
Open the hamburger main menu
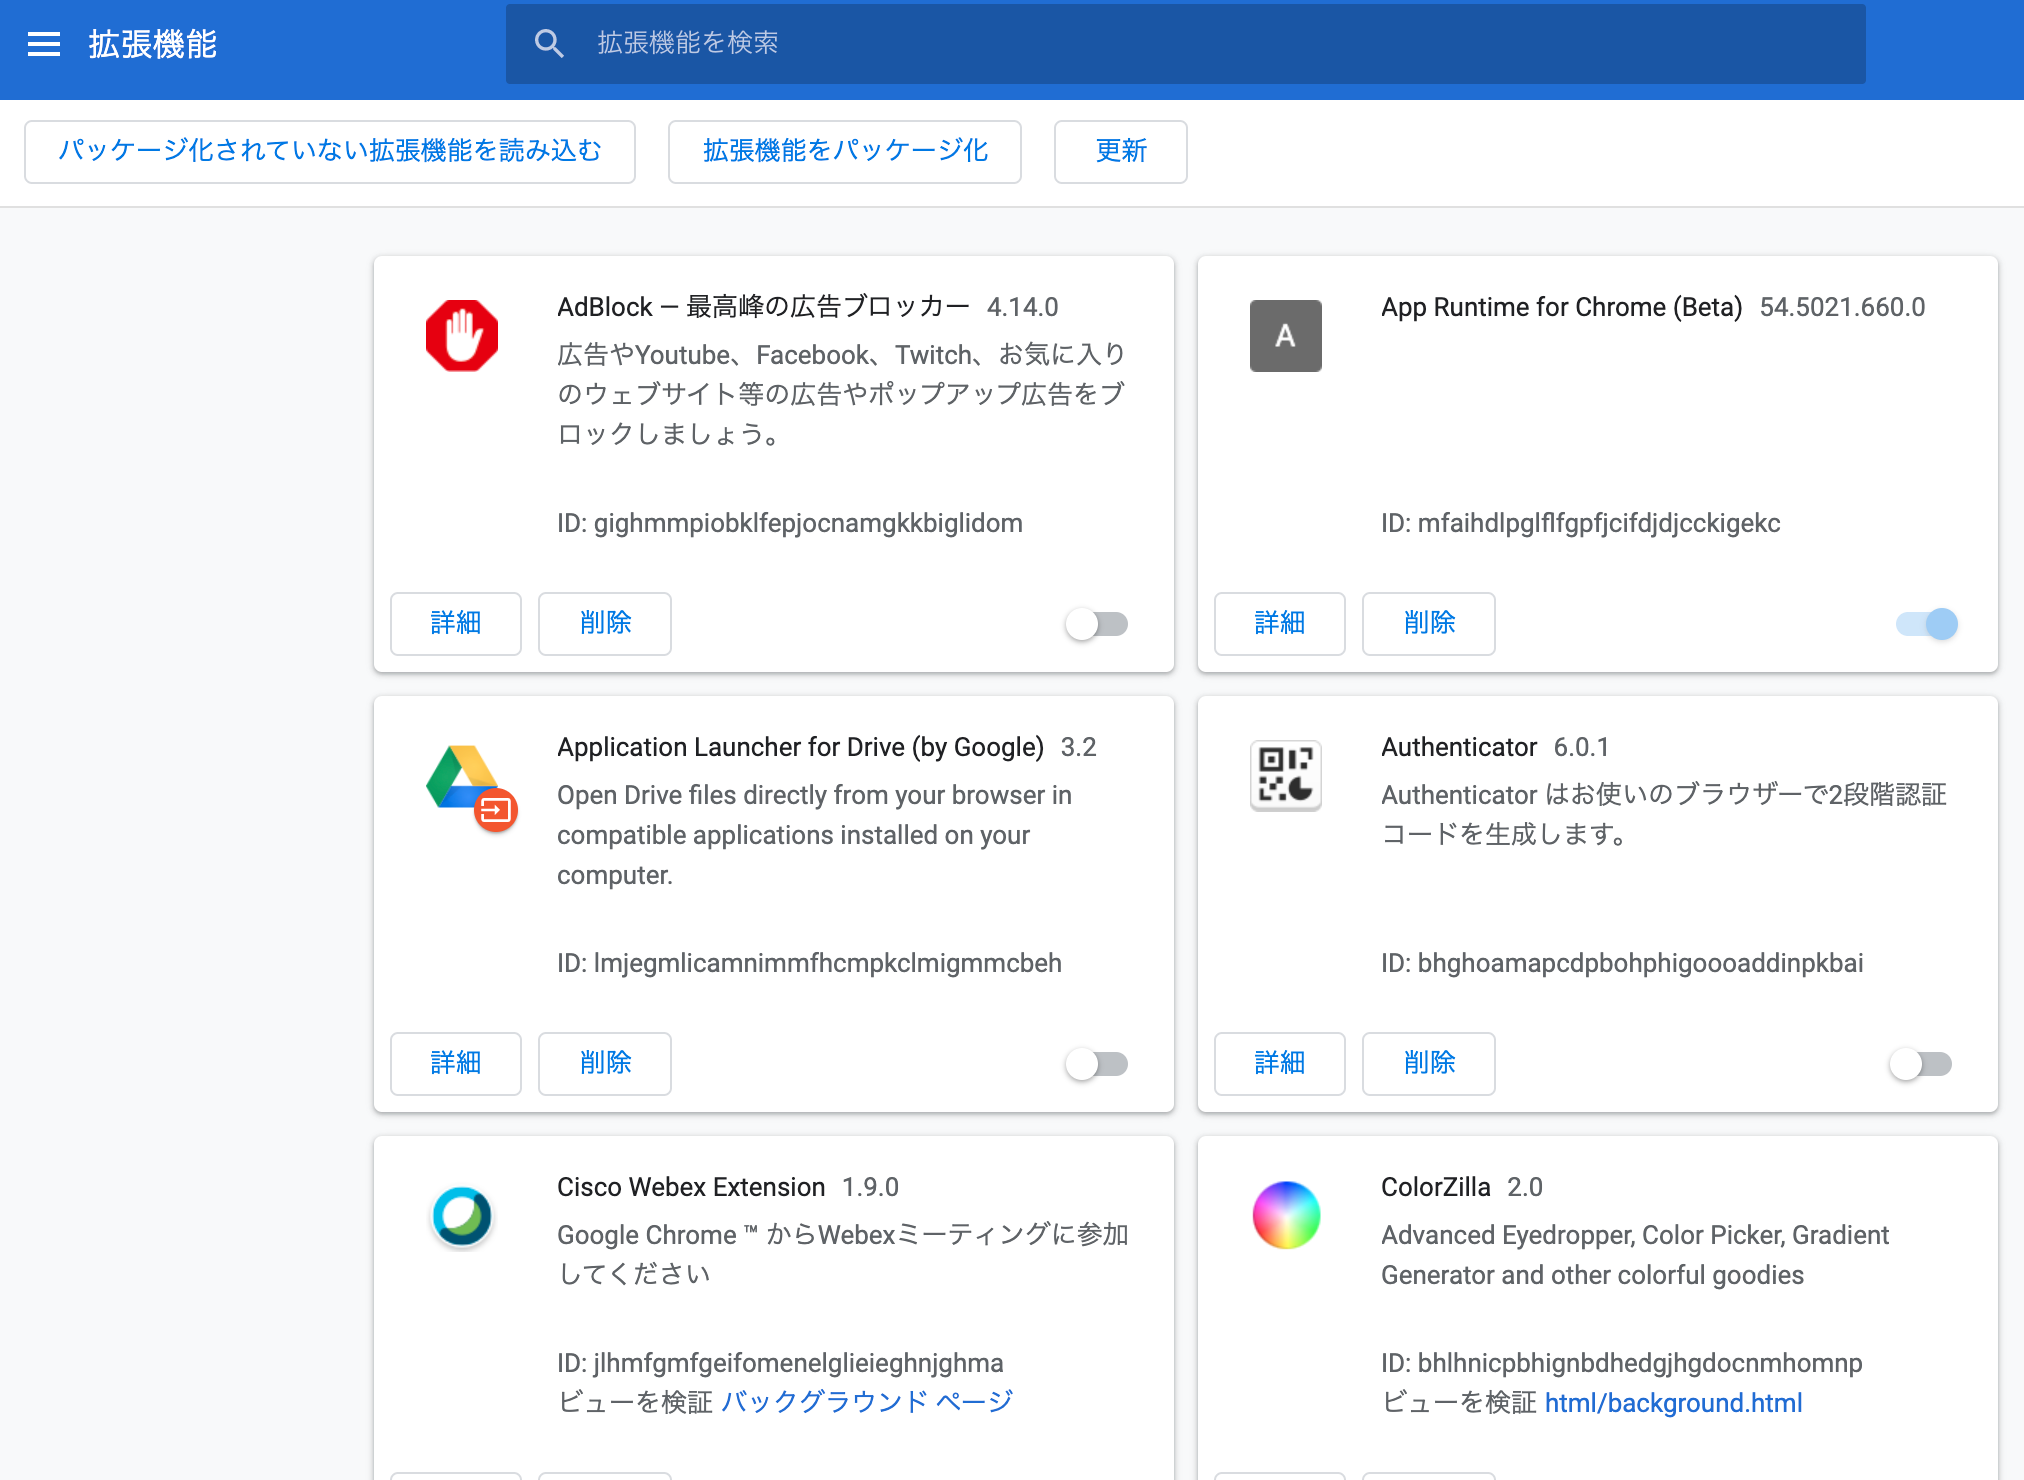(43, 44)
